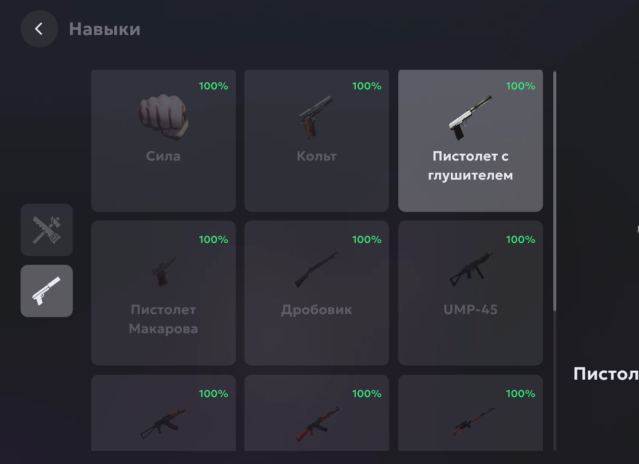
Task: Click the 100% indicator on UMP-45 card
Action: [520, 240]
